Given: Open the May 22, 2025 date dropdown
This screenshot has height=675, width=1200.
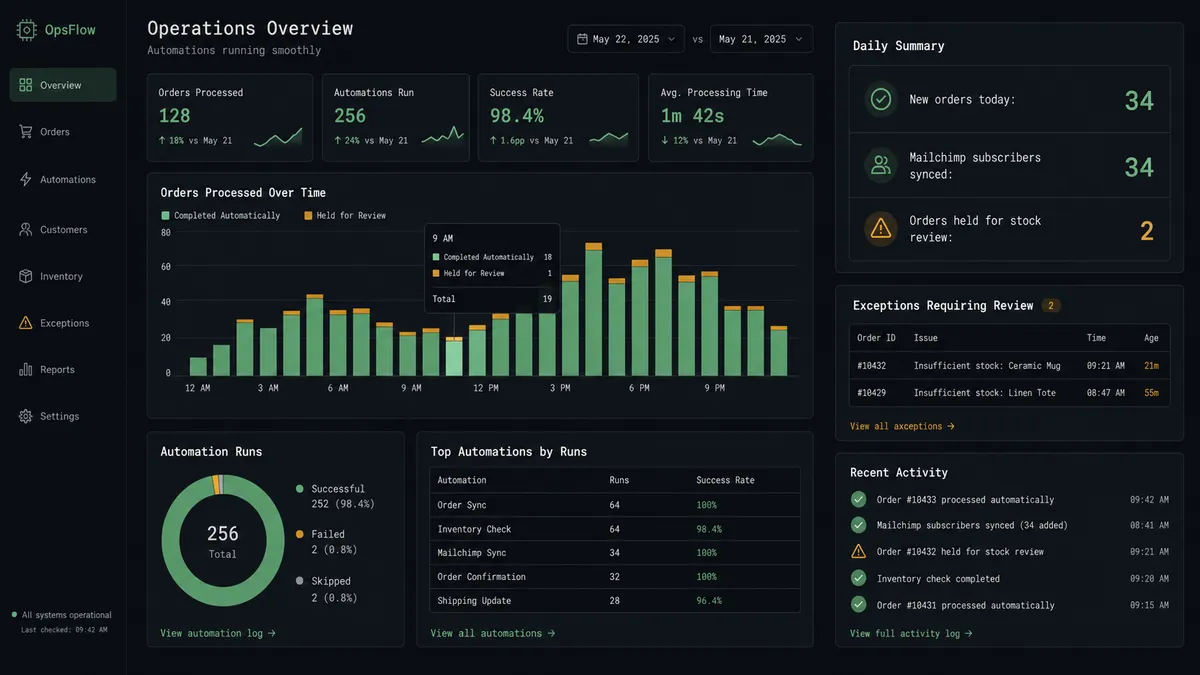Looking at the screenshot, I should tap(626, 39).
